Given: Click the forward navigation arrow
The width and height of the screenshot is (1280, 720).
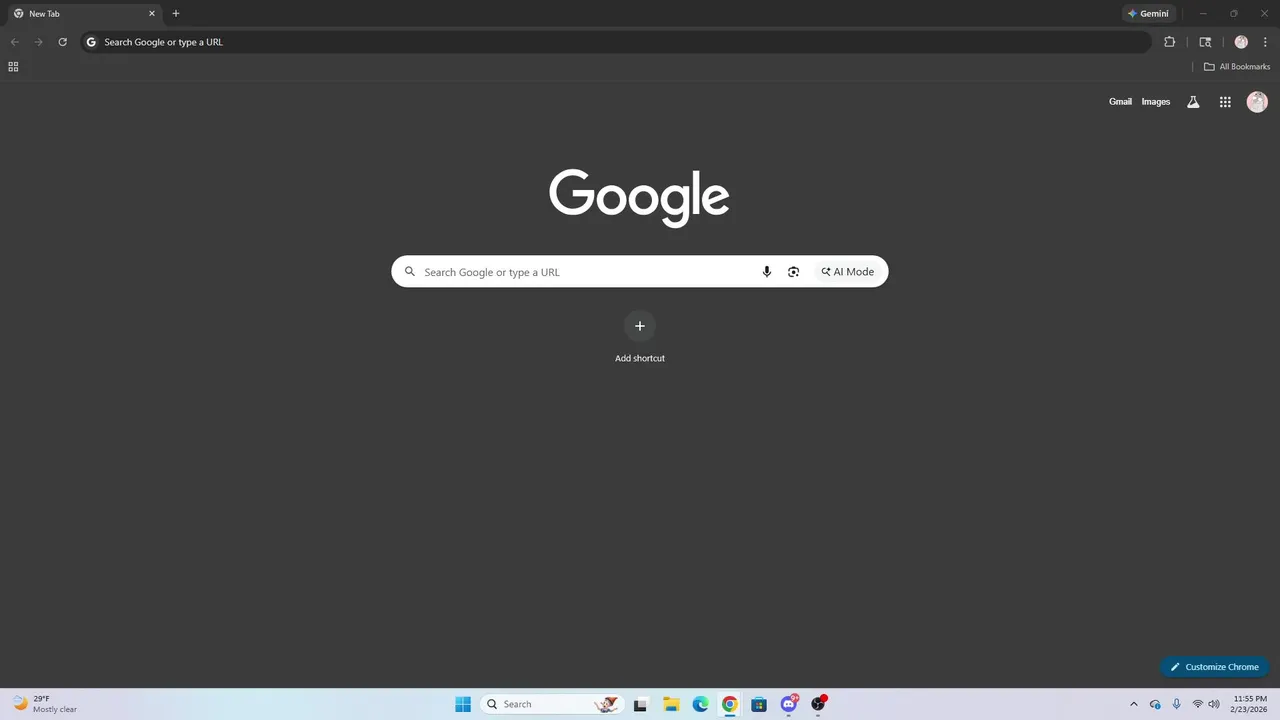Looking at the screenshot, I should pyautogui.click(x=39, y=42).
